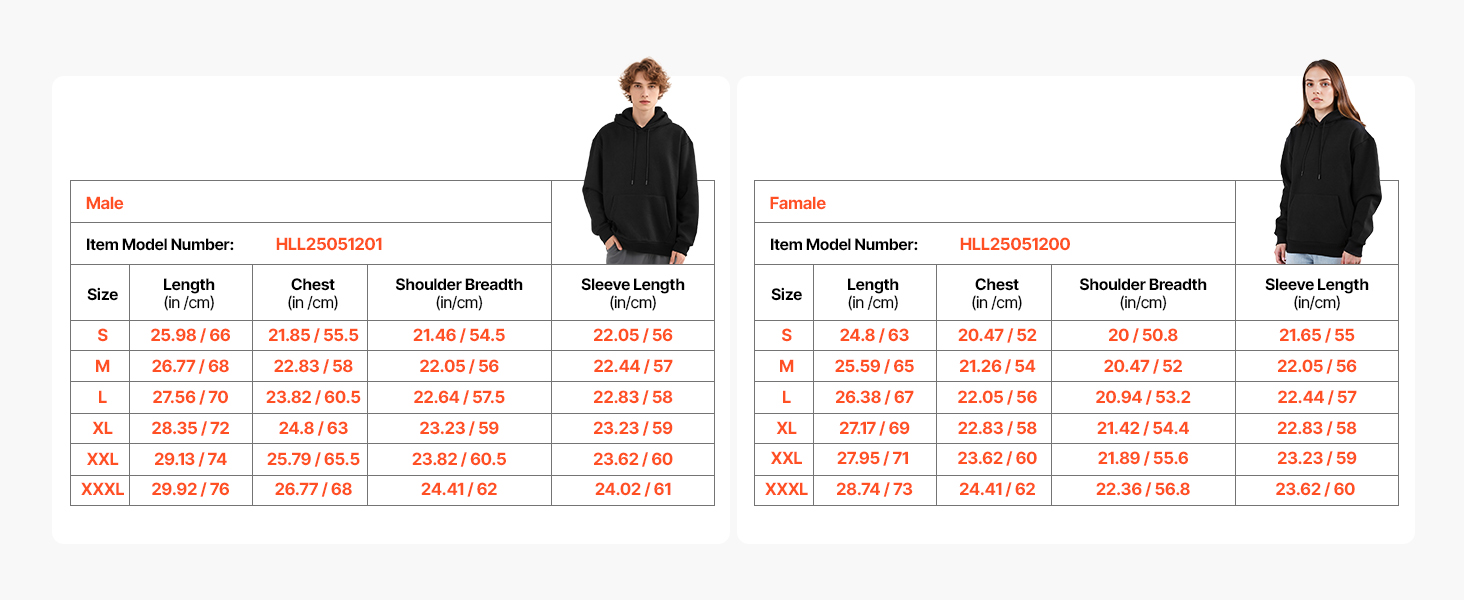The width and height of the screenshot is (1464, 600).
Task: Click the 24.41 / 62 shoulder breadth cell
Action: pyautogui.click(x=459, y=490)
